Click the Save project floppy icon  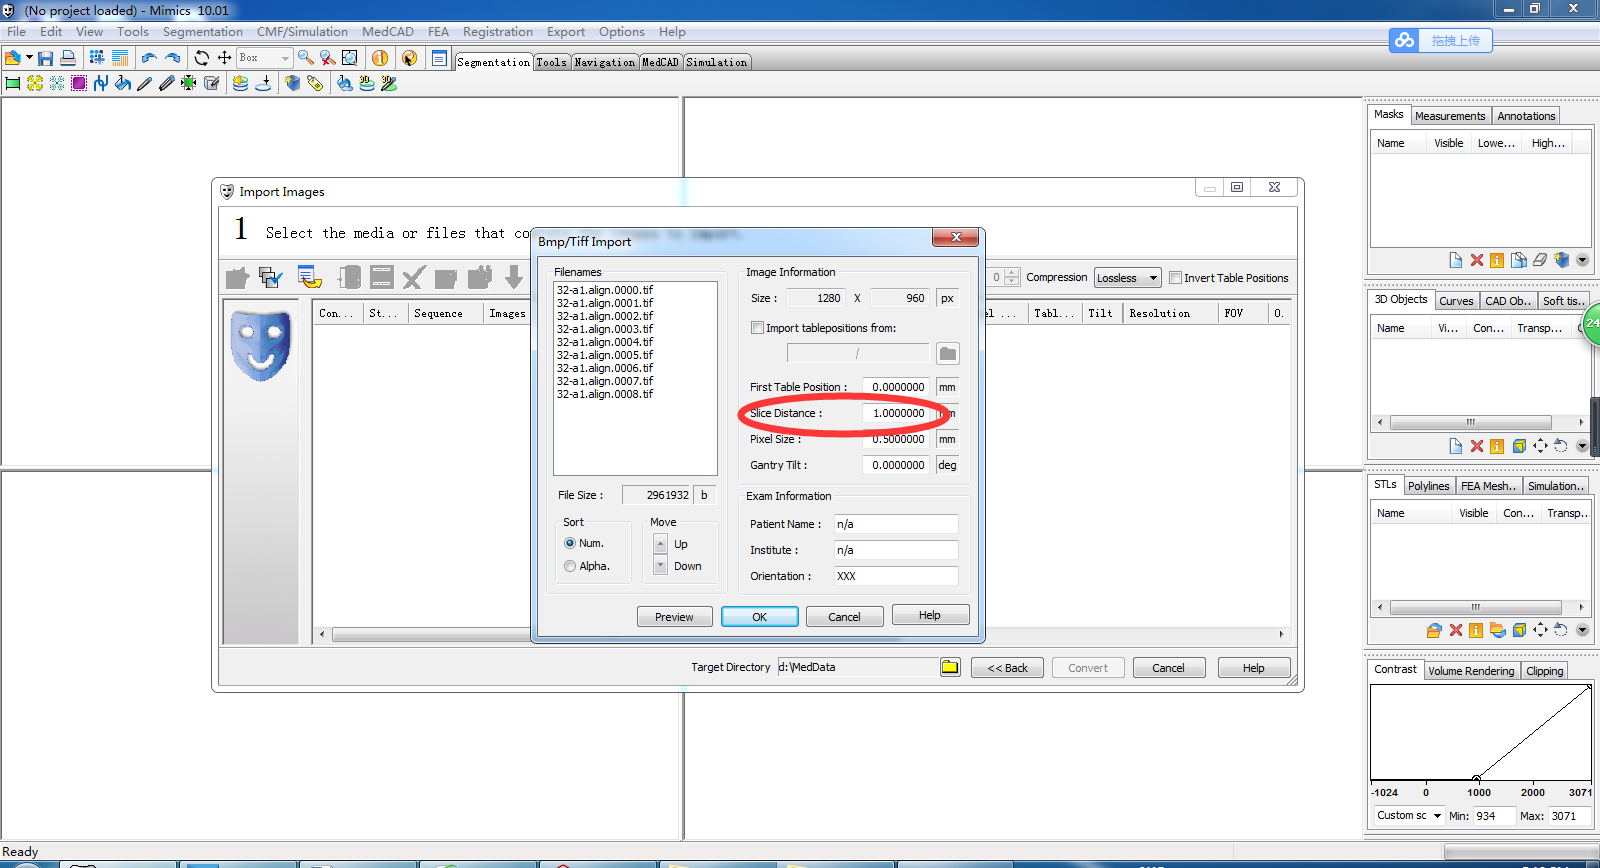tap(45, 58)
